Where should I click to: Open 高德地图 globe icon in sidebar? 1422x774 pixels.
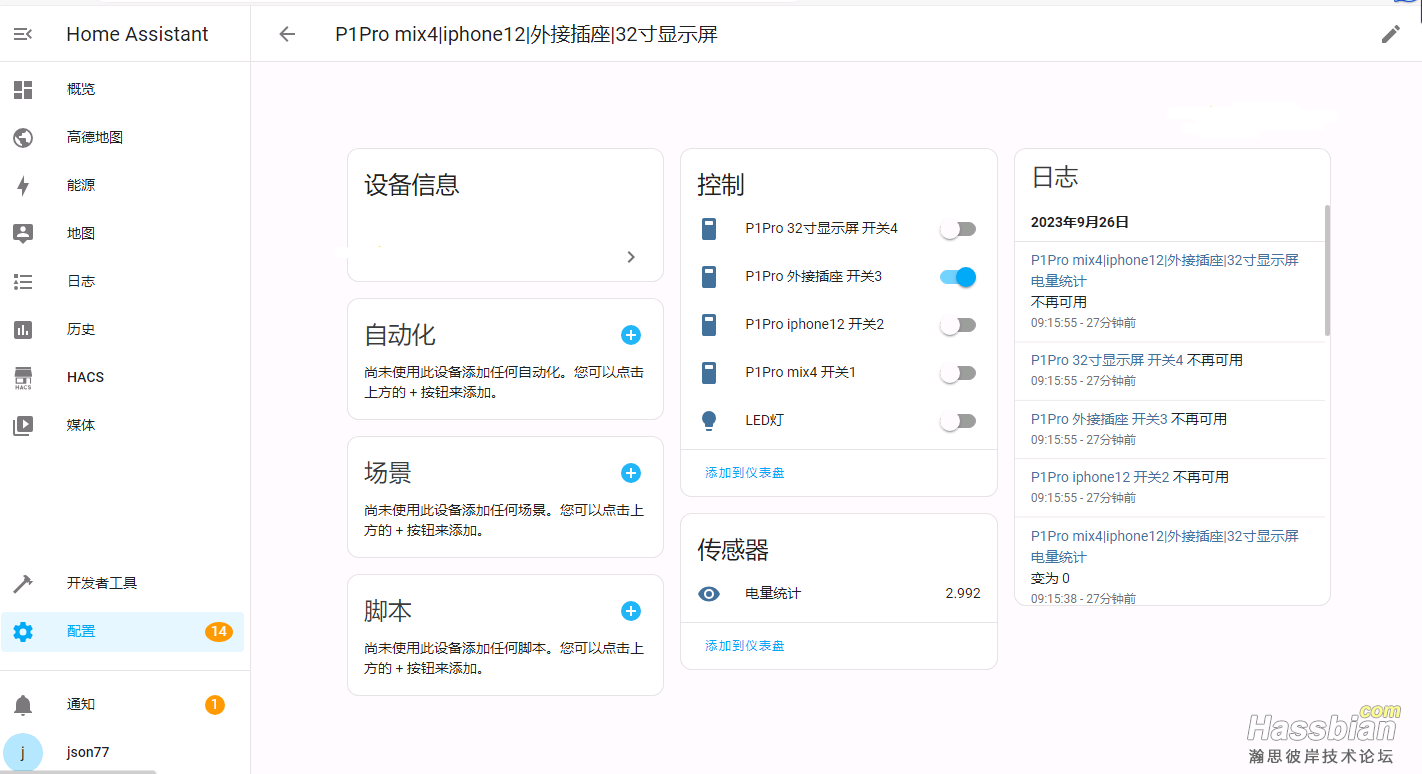click(x=23, y=138)
